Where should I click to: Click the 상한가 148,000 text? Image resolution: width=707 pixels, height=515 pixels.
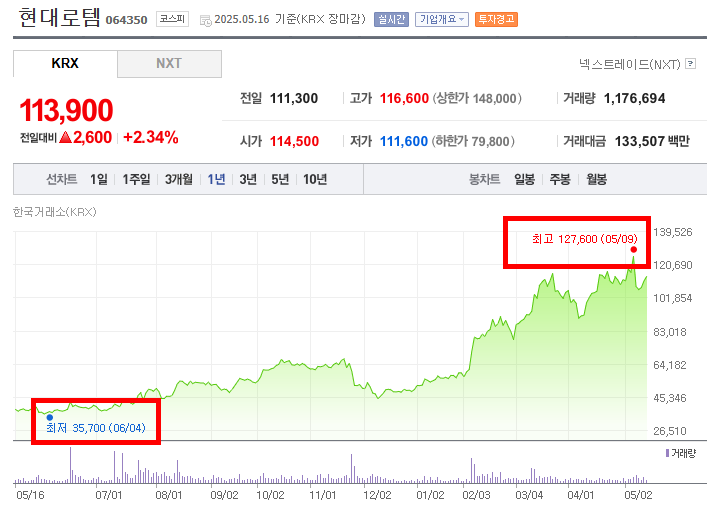click(477, 98)
